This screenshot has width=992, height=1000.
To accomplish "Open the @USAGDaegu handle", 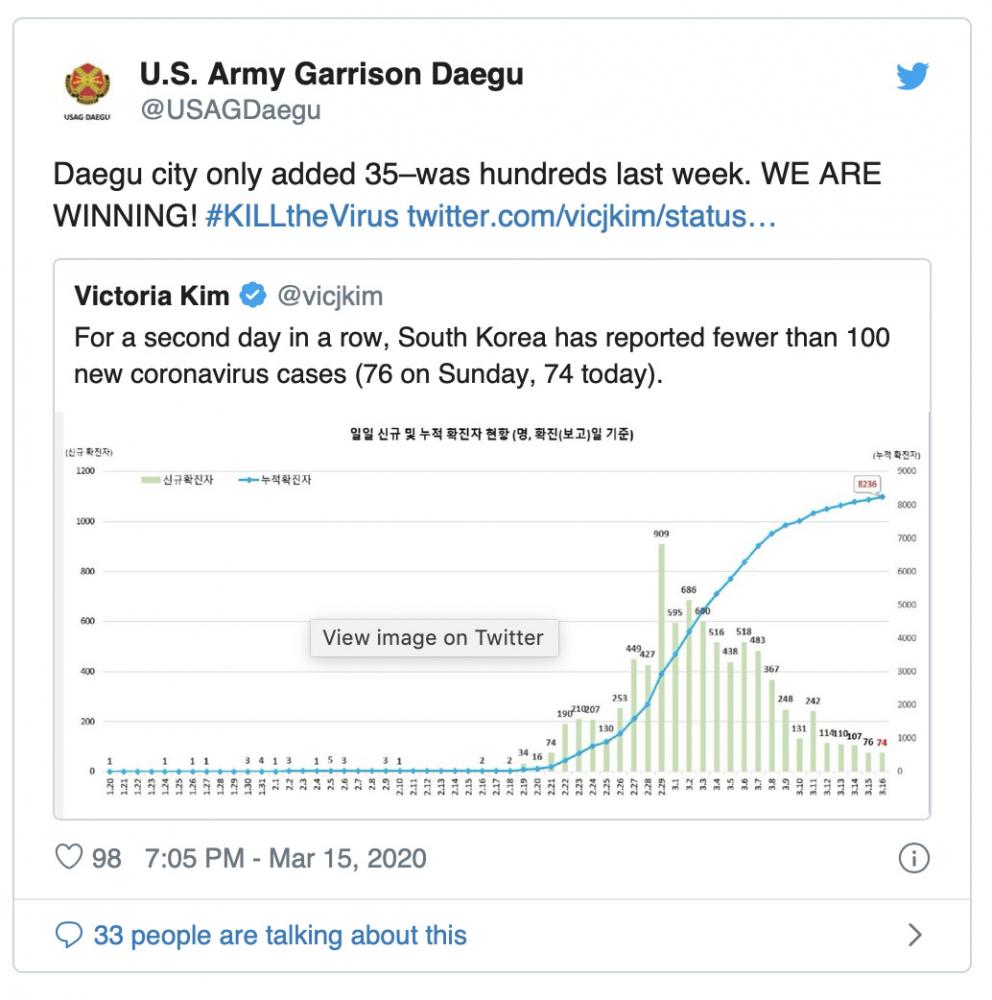I will pyautogui.click(x=230, y=110).
